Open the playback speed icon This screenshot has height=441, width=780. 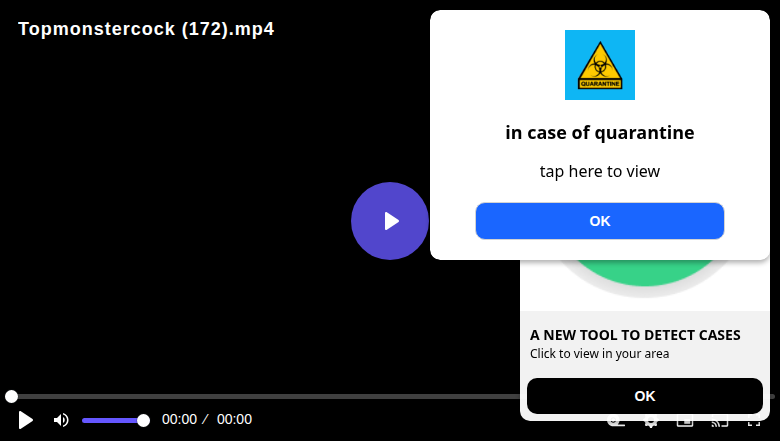coord(616,424)
